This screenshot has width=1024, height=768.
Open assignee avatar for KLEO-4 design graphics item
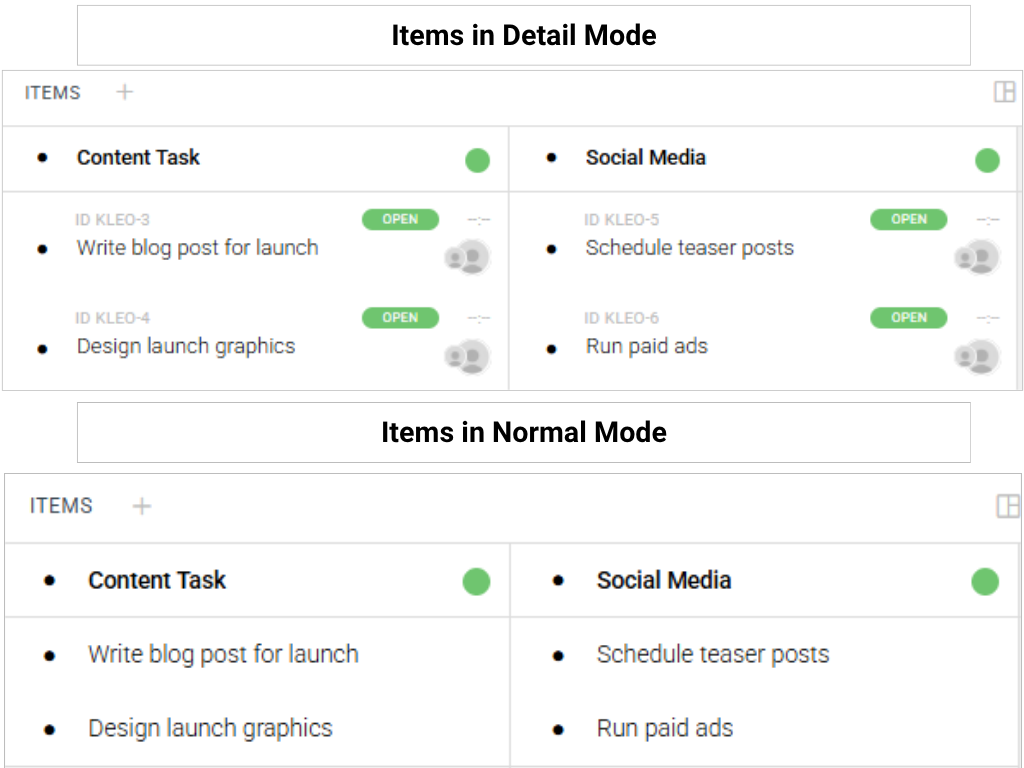coord(467,356)
